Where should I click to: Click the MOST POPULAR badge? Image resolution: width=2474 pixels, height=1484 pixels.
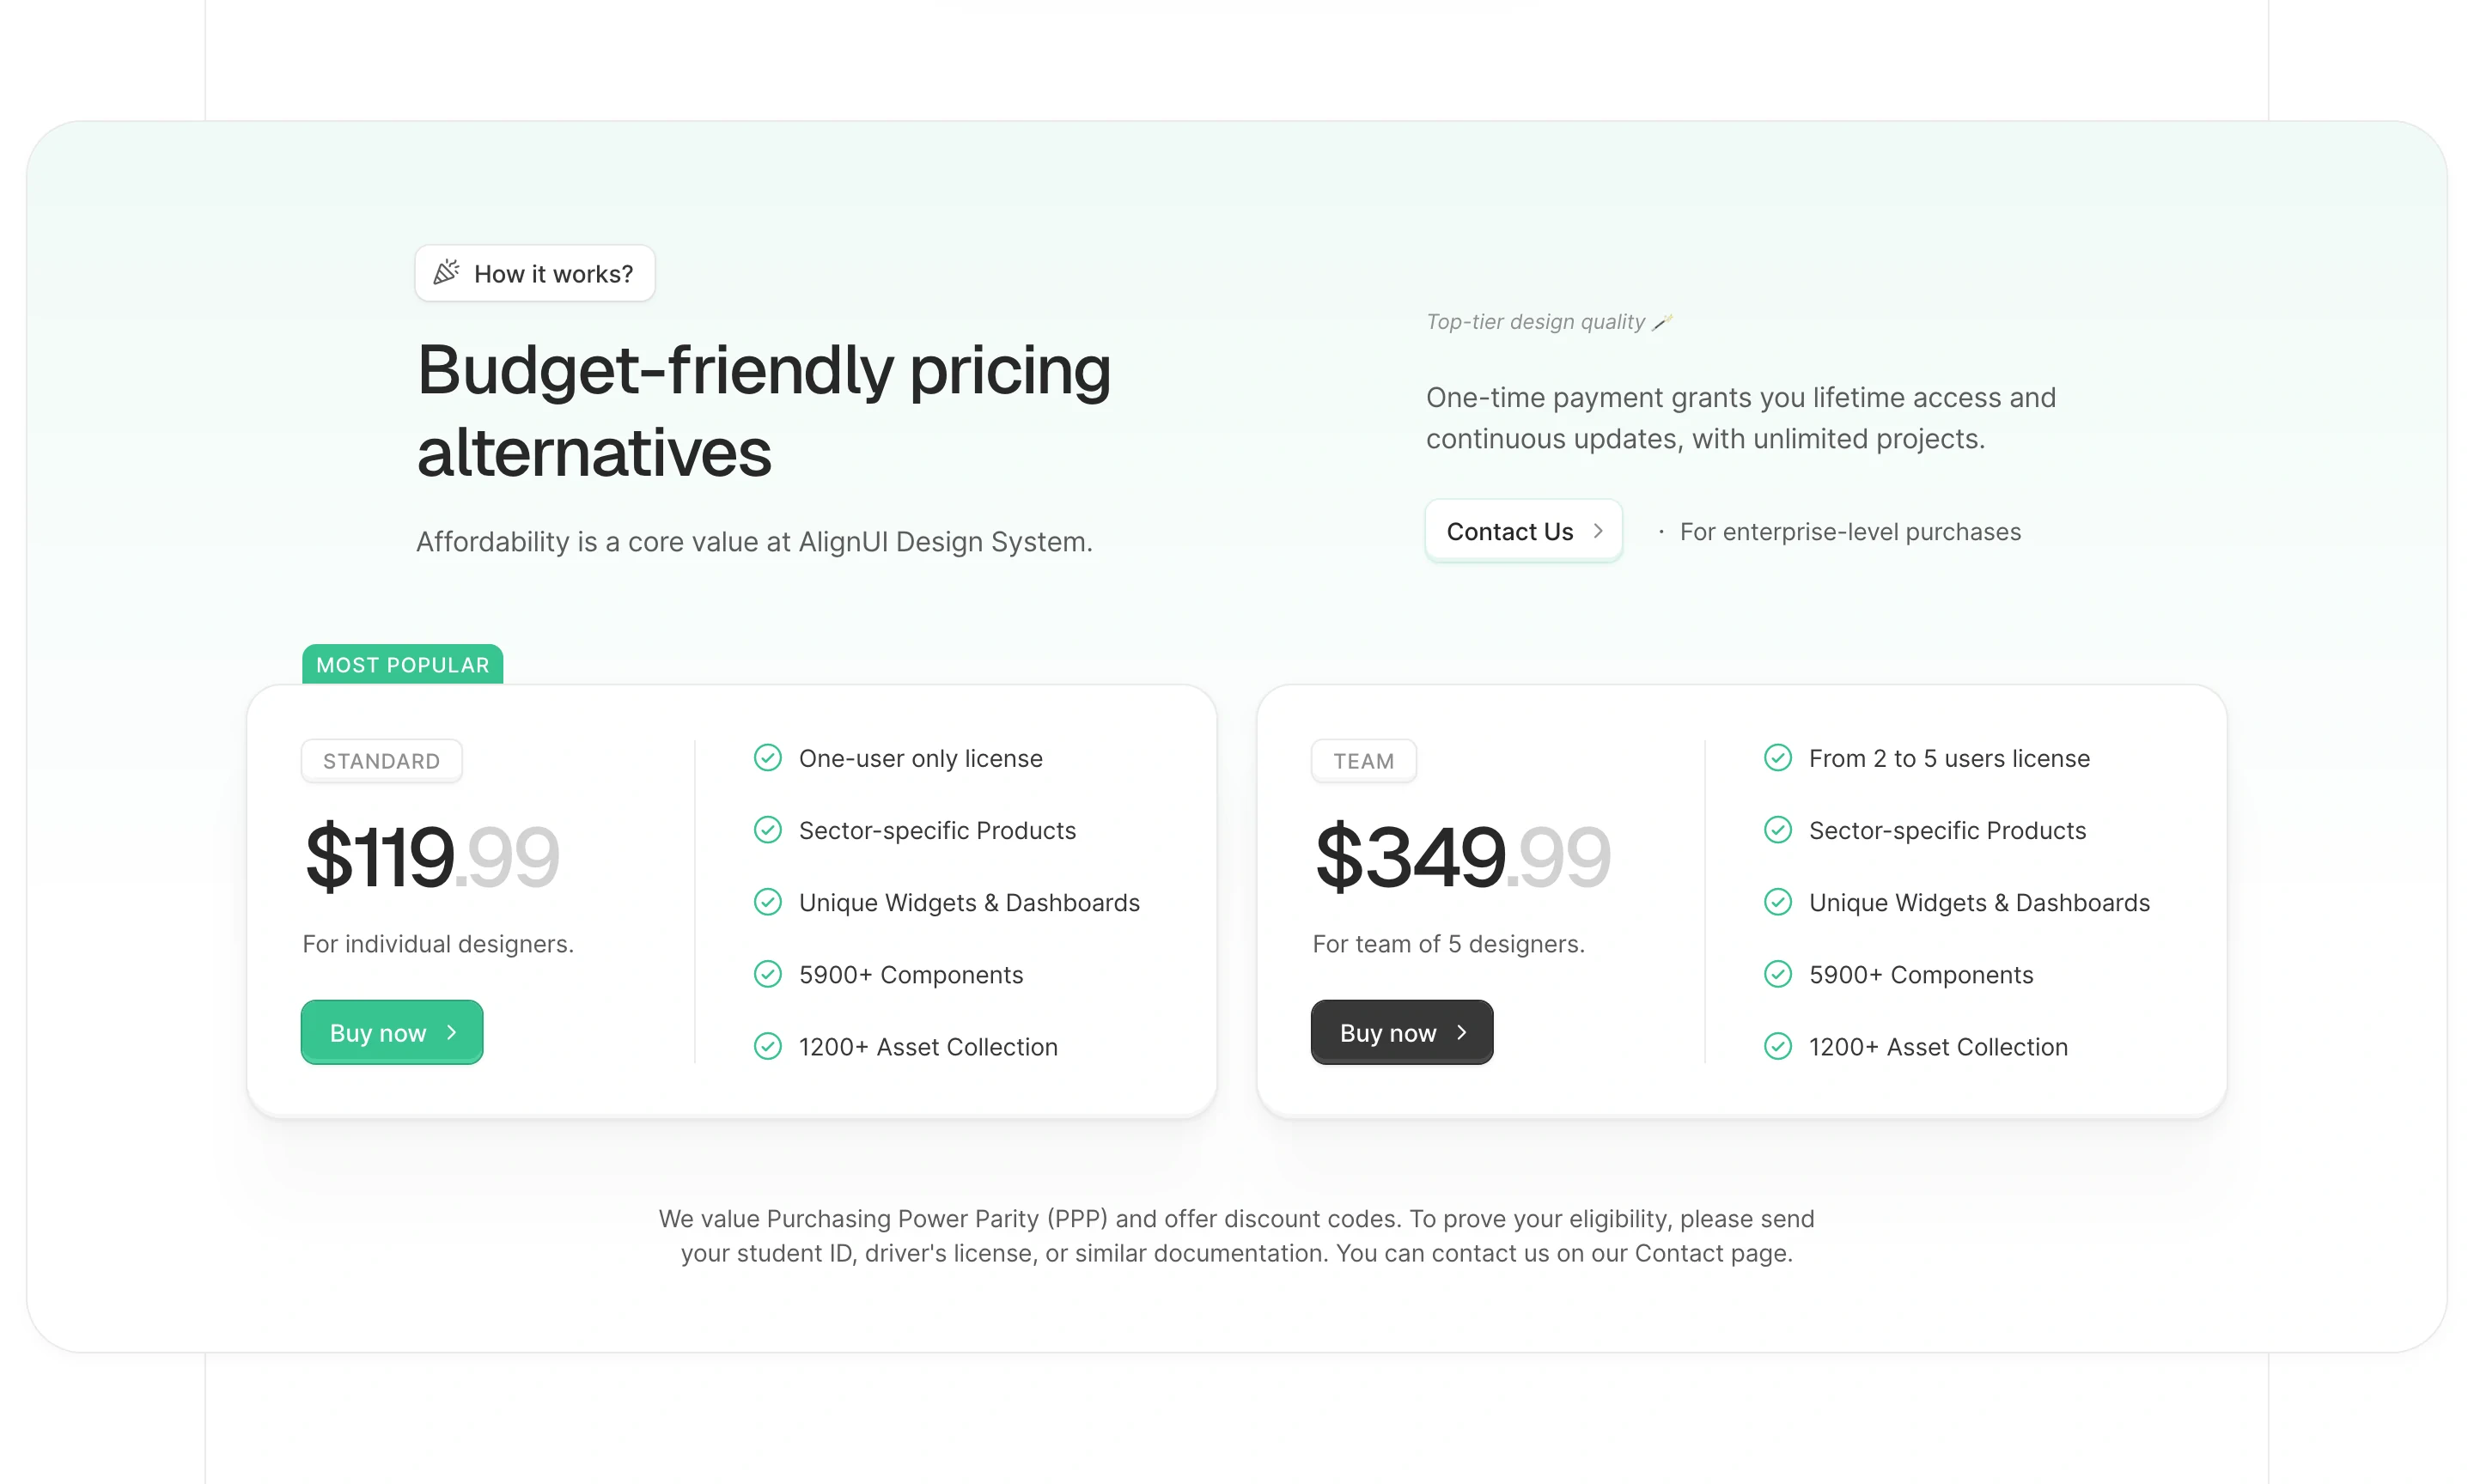pyautogui.click(x=401, y=664)
